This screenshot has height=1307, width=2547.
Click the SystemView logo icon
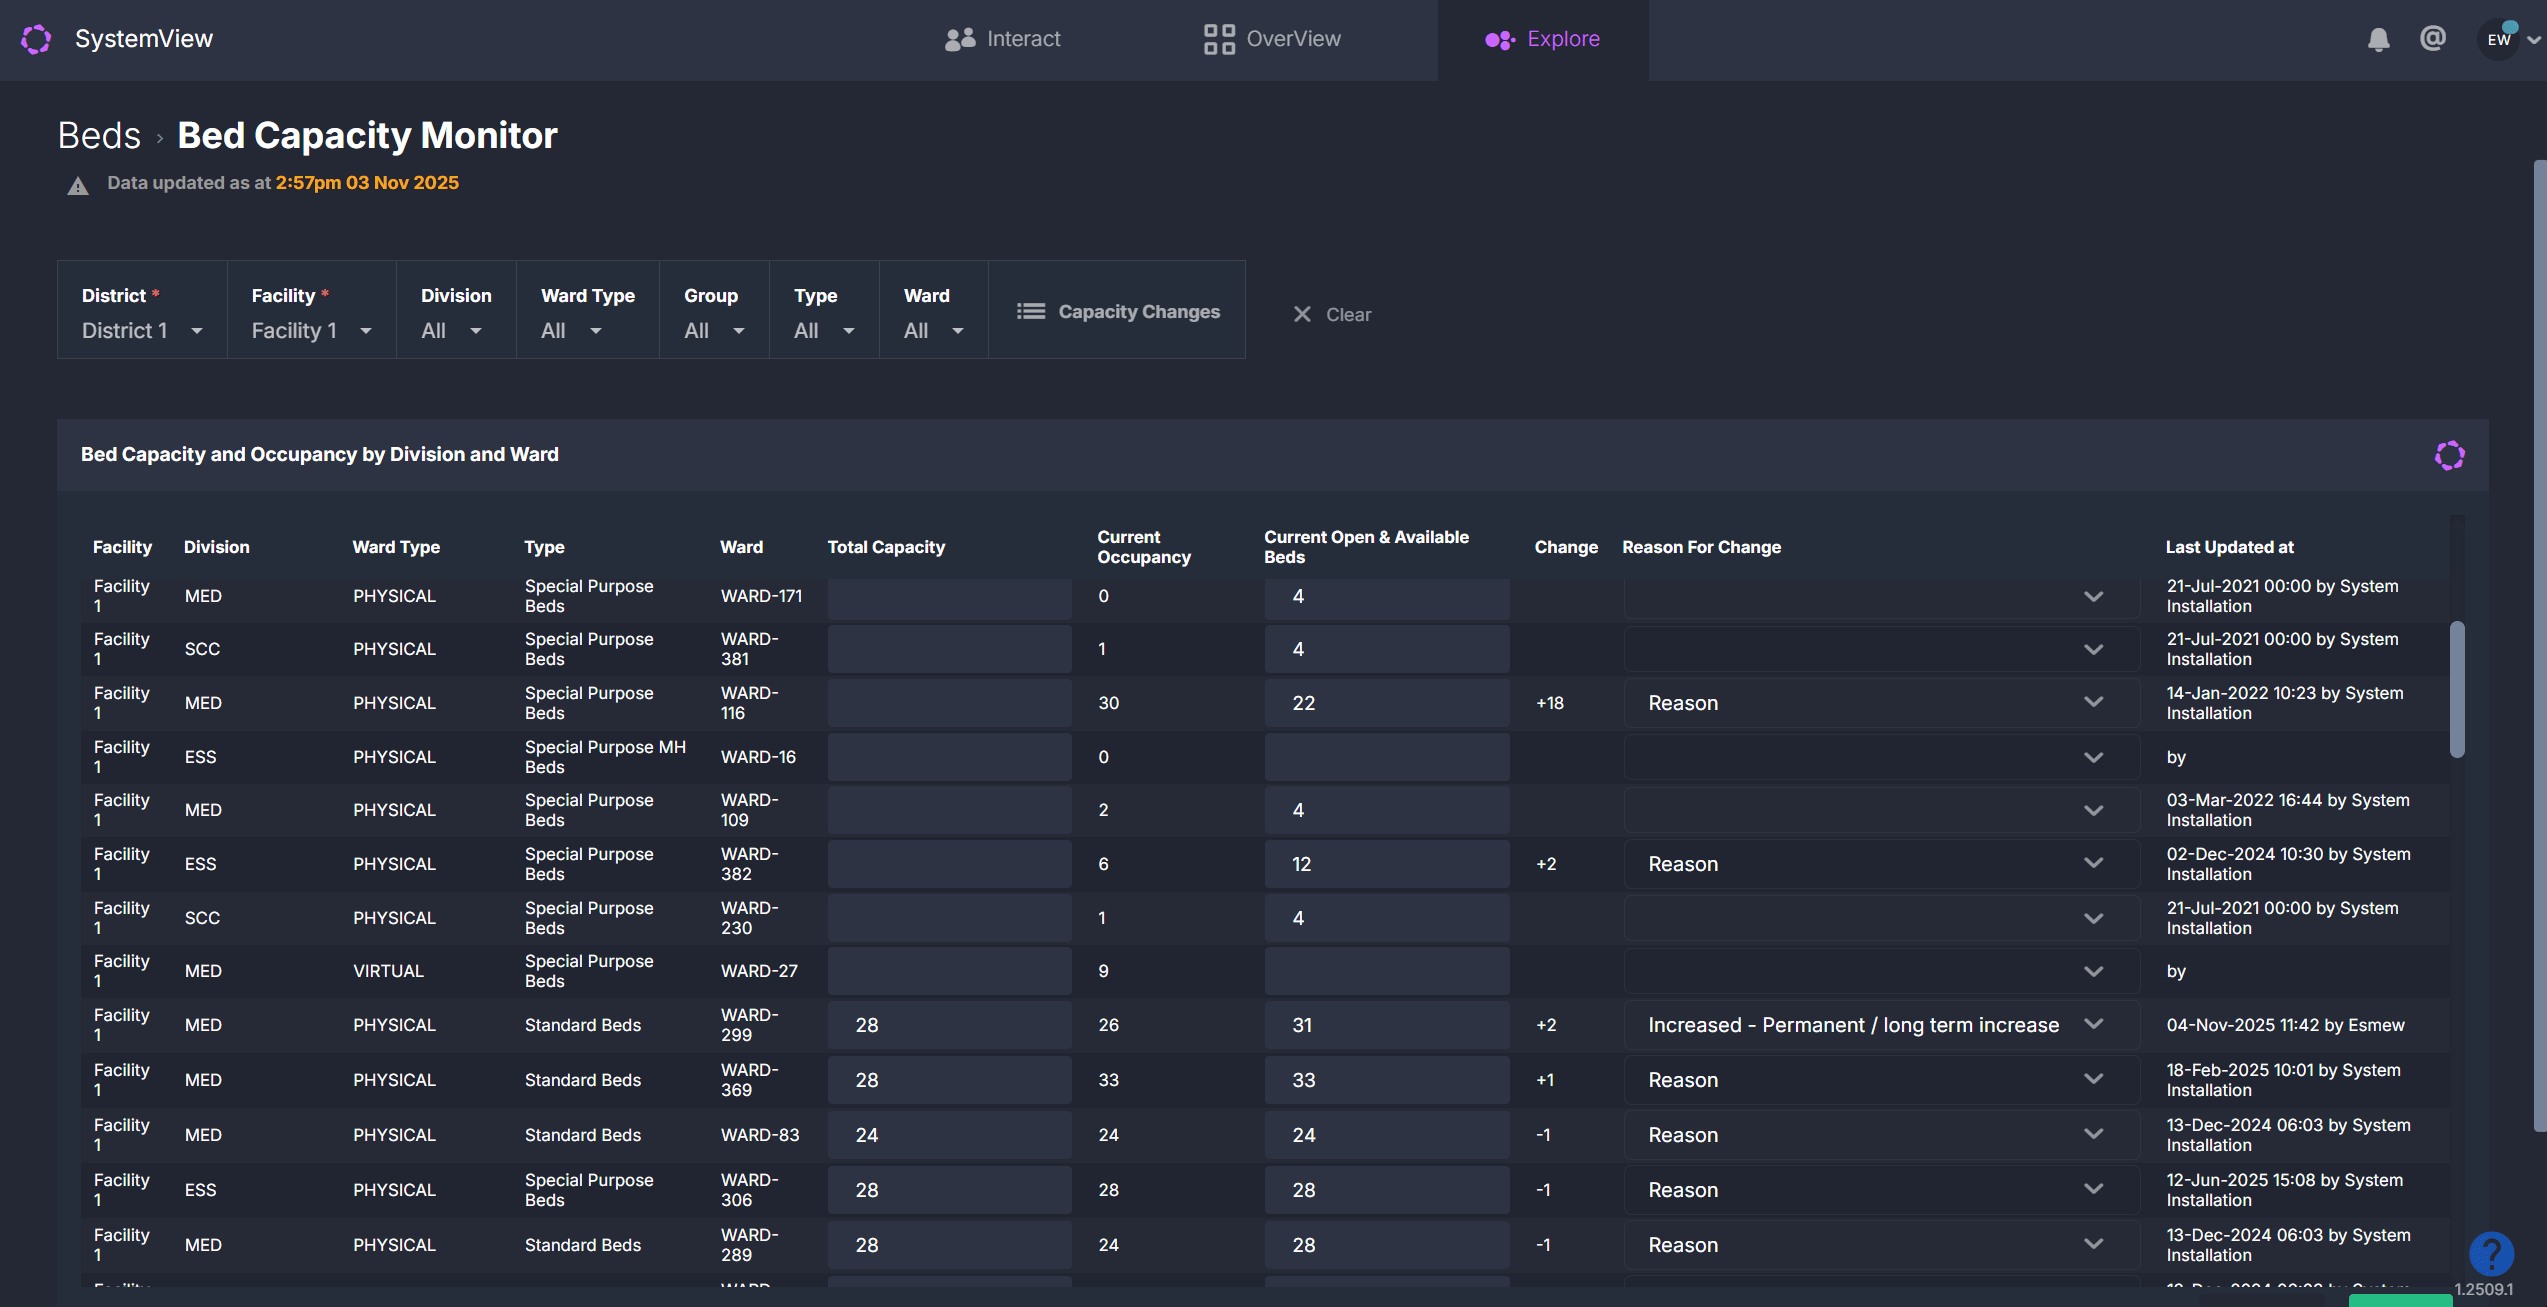click(36, 39)
